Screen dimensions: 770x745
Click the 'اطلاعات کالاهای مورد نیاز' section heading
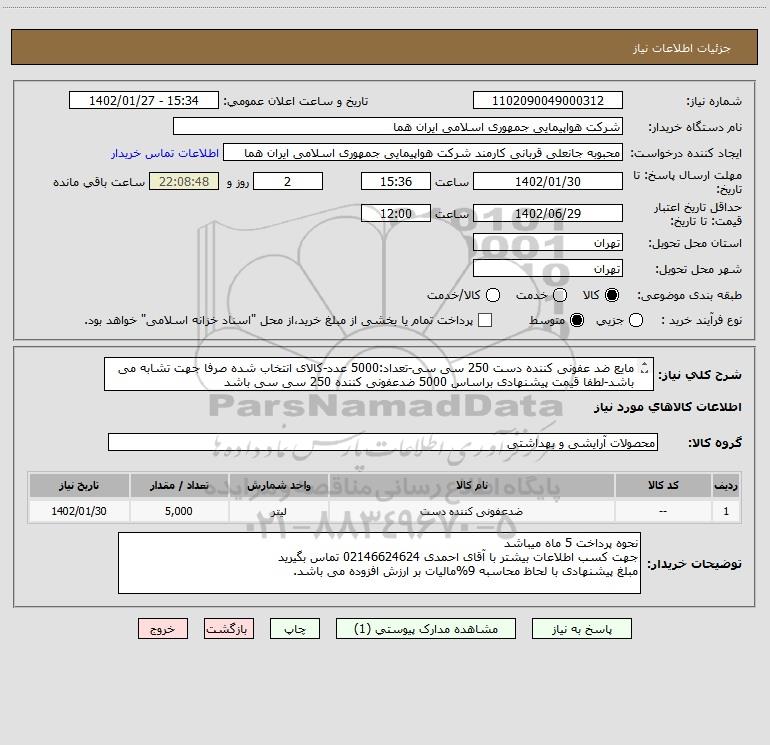pyautogui.click(x=668, y=407)
